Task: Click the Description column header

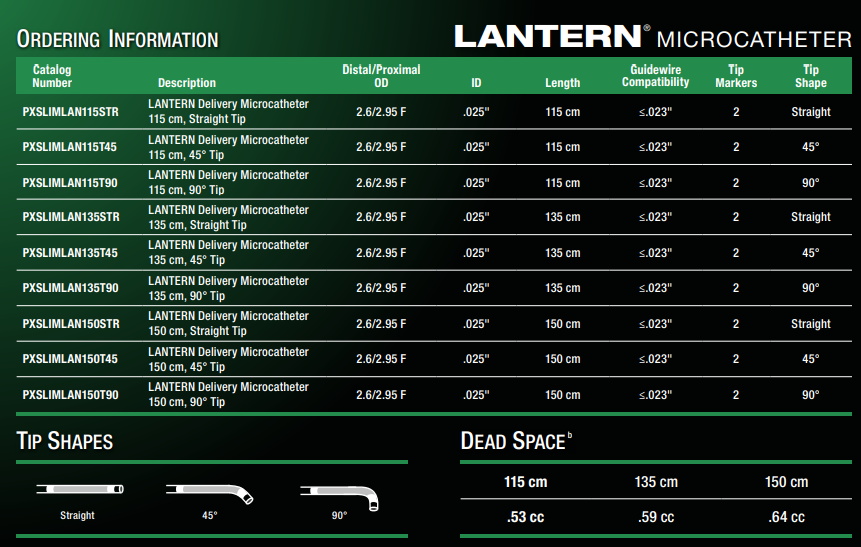Action: 187,83
